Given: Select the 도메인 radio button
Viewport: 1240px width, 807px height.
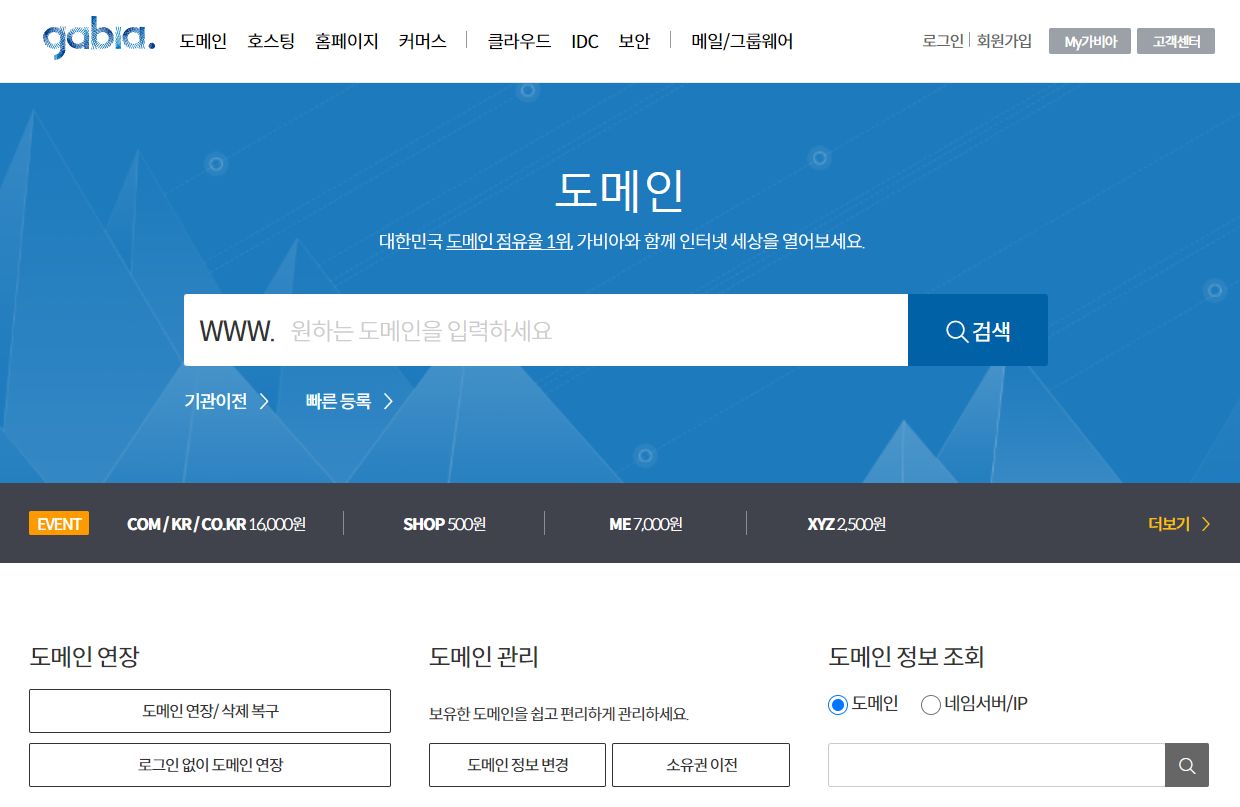Looking at the screenshot, I should point(838,705).
